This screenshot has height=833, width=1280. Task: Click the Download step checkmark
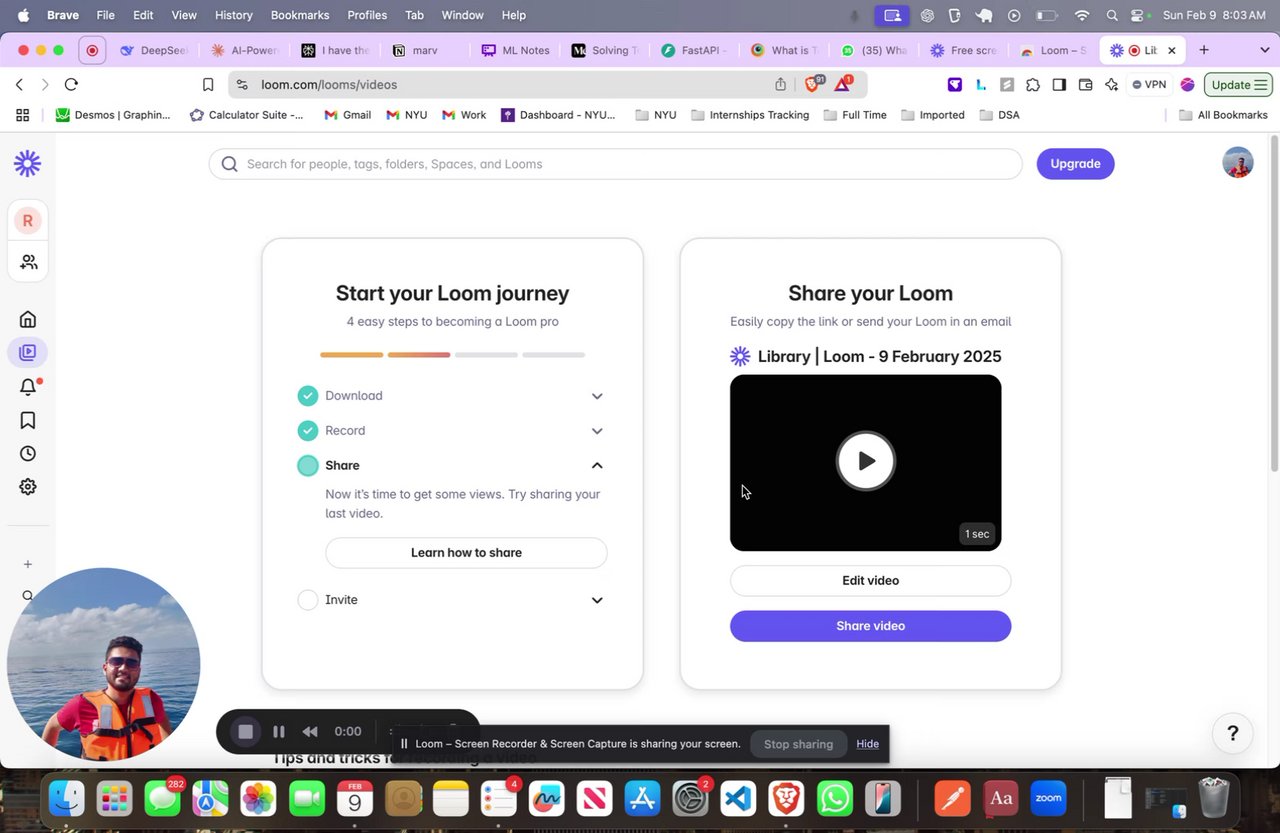click(x=308, y=396)
